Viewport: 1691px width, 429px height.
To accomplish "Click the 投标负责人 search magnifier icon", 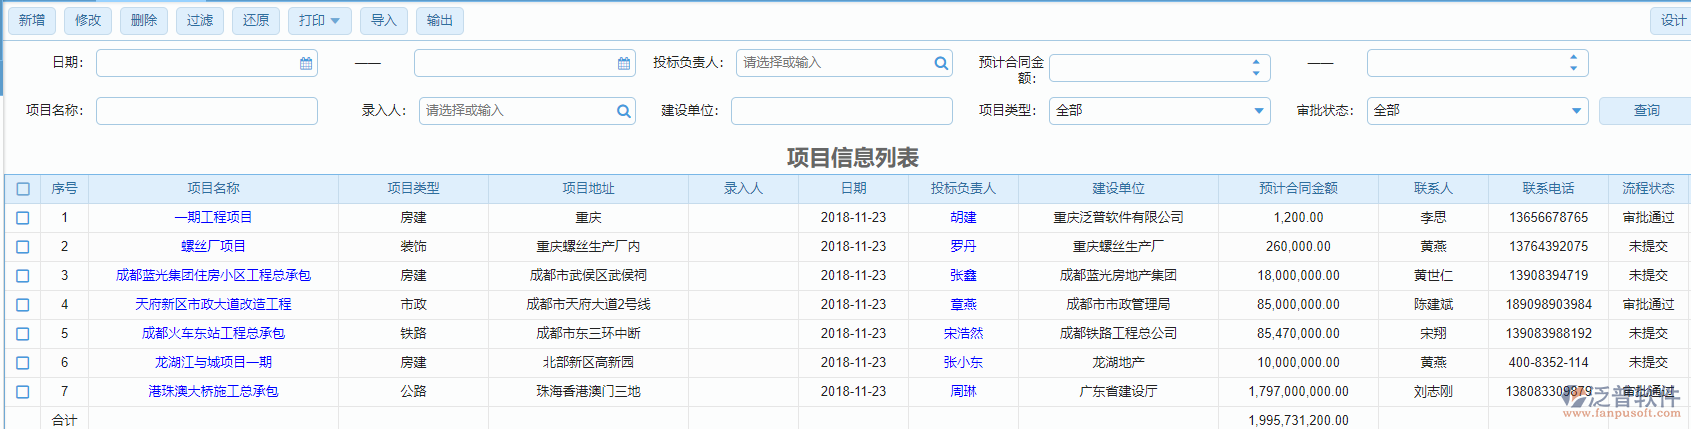I will pos(941,63).
